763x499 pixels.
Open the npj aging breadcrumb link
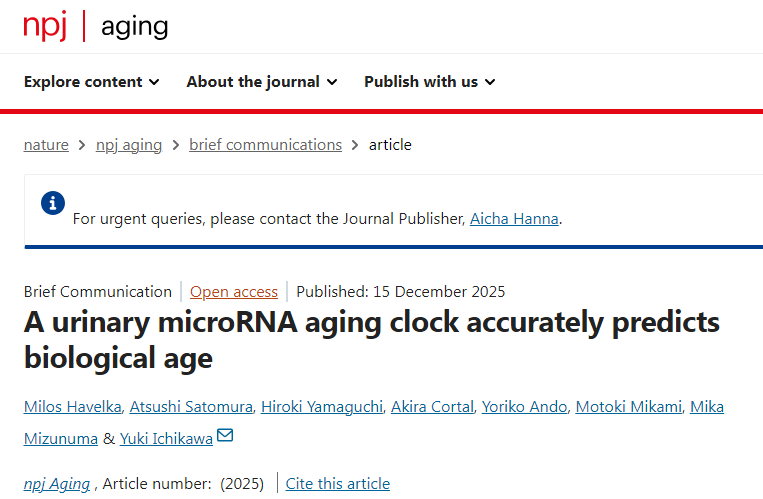pyautogui.click(x=129, y=145)
